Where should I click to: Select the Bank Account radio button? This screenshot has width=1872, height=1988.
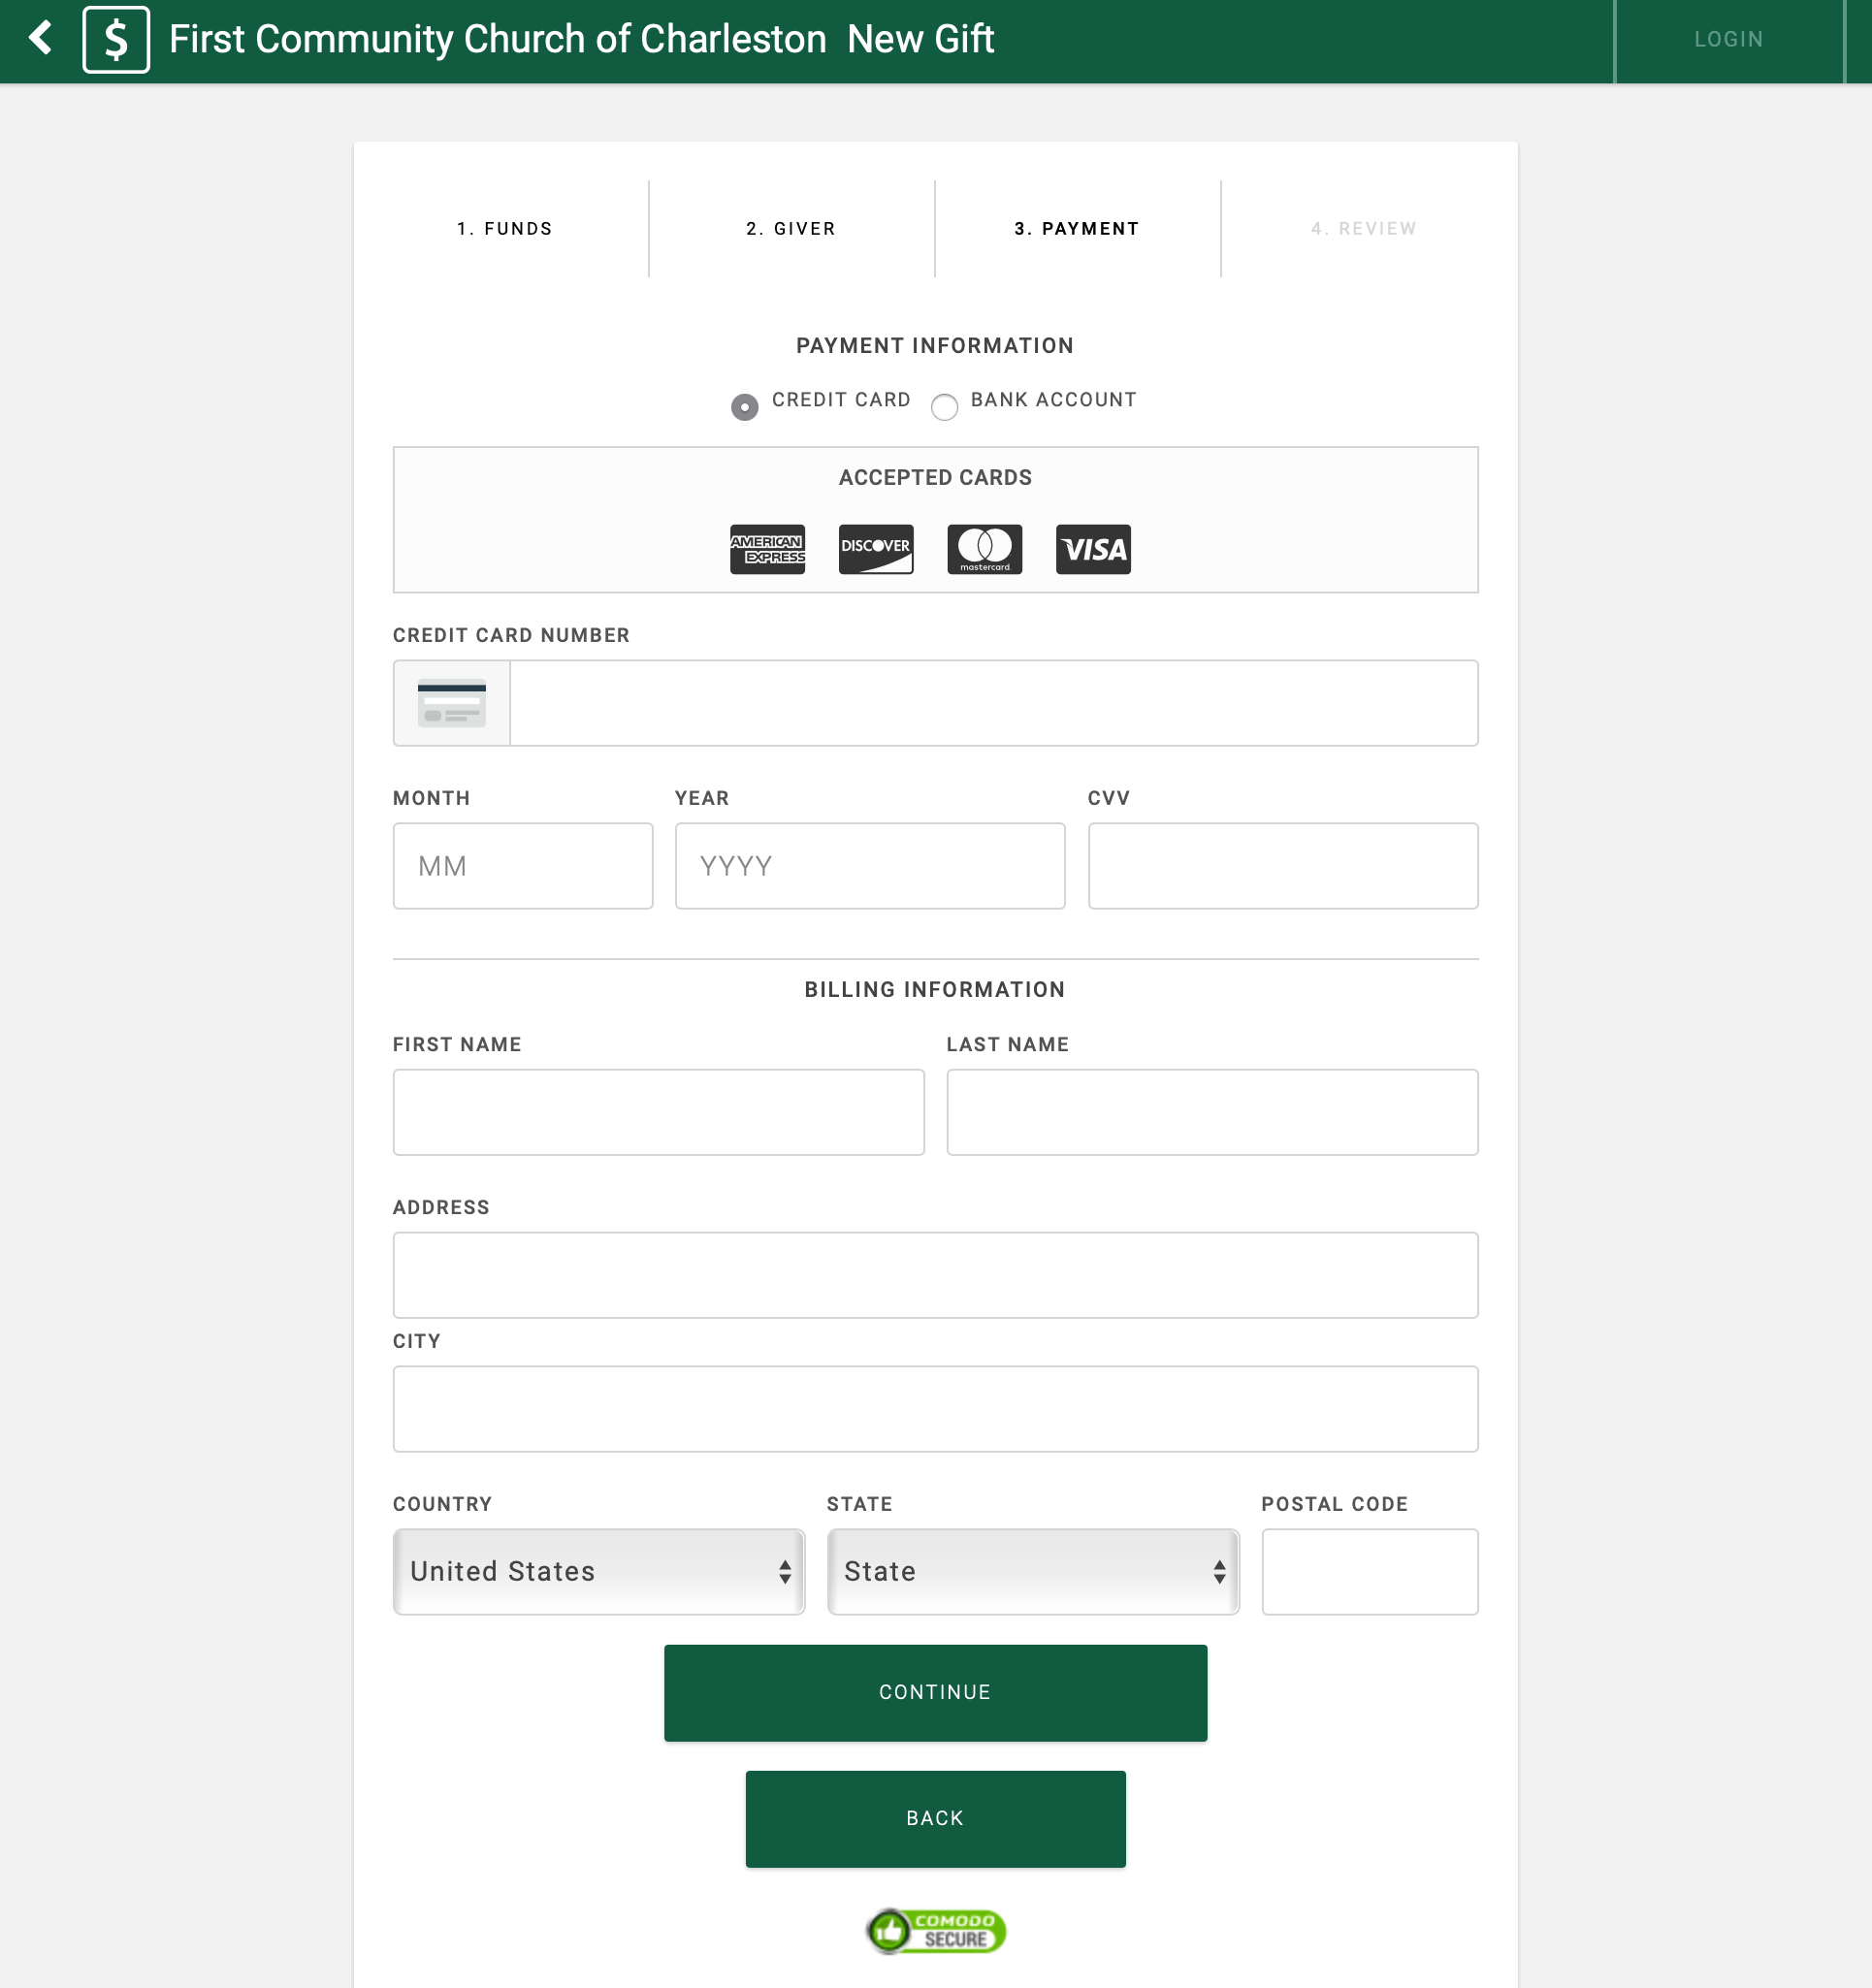(944, 407)
